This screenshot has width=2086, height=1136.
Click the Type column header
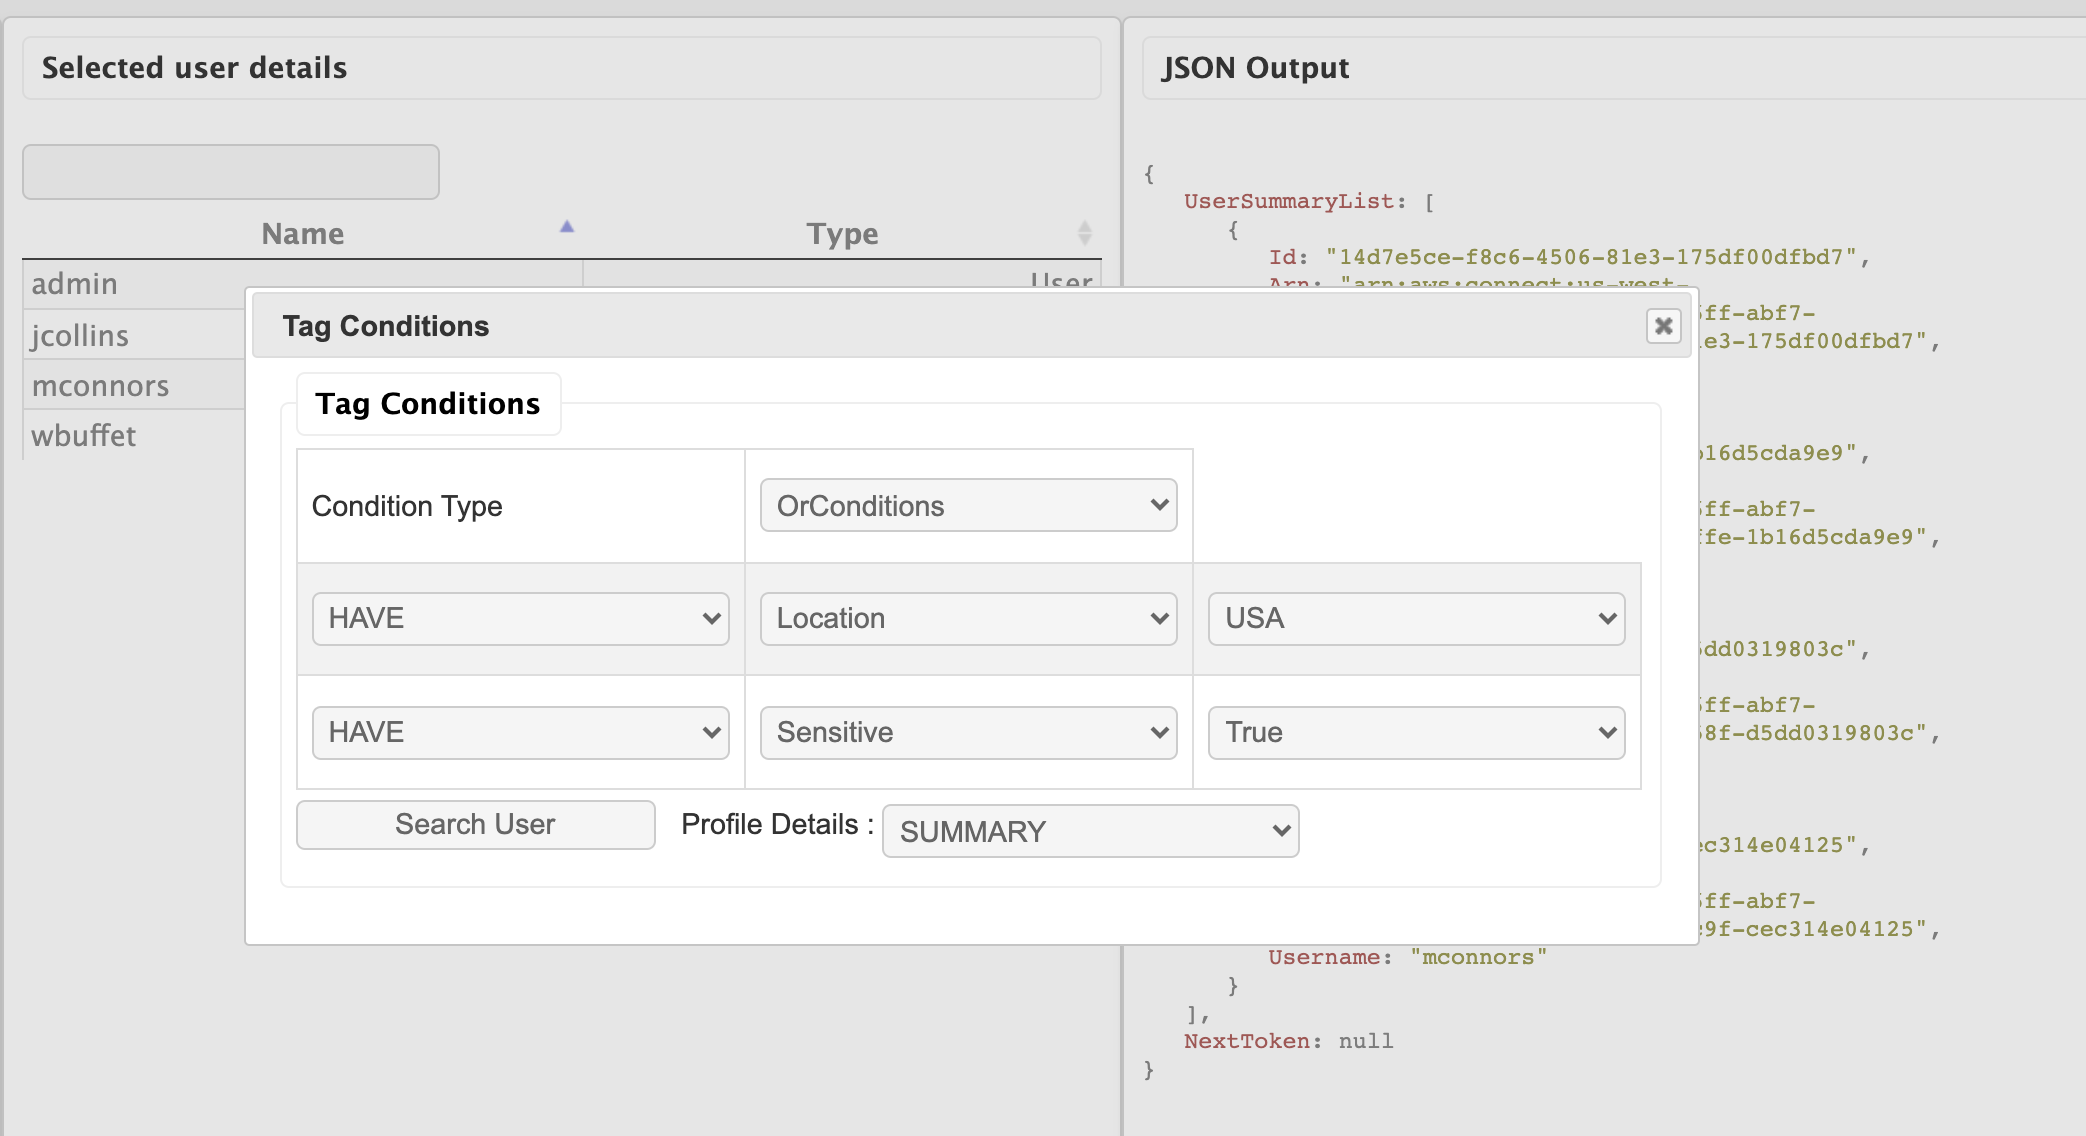click(x=842, y=234)
